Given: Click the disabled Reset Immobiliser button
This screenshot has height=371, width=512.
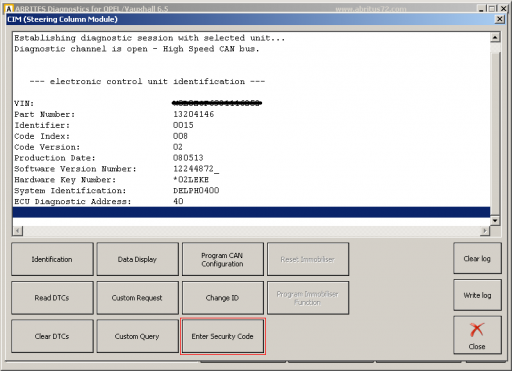Looking at the screenshot, I should (x=308, y=259).
